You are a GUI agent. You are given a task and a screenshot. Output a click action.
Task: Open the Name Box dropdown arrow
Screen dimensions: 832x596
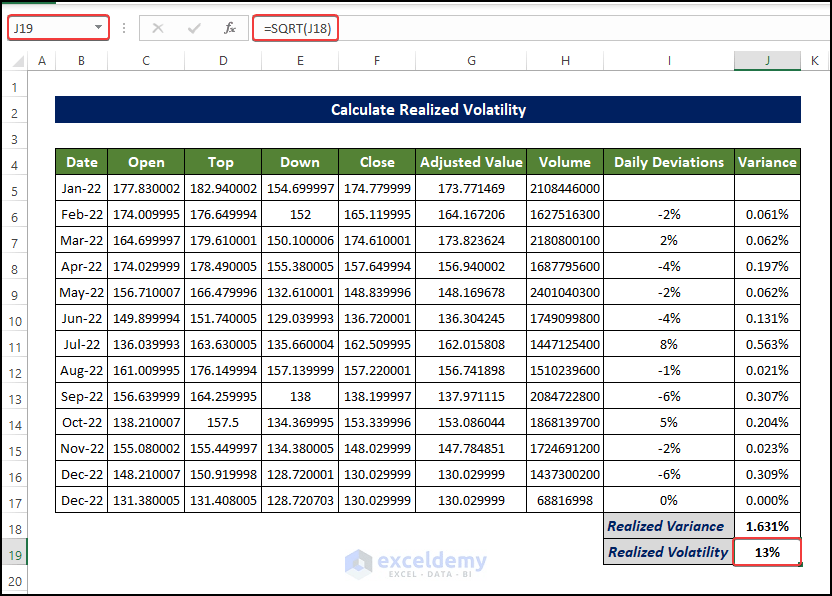(97, 28)
